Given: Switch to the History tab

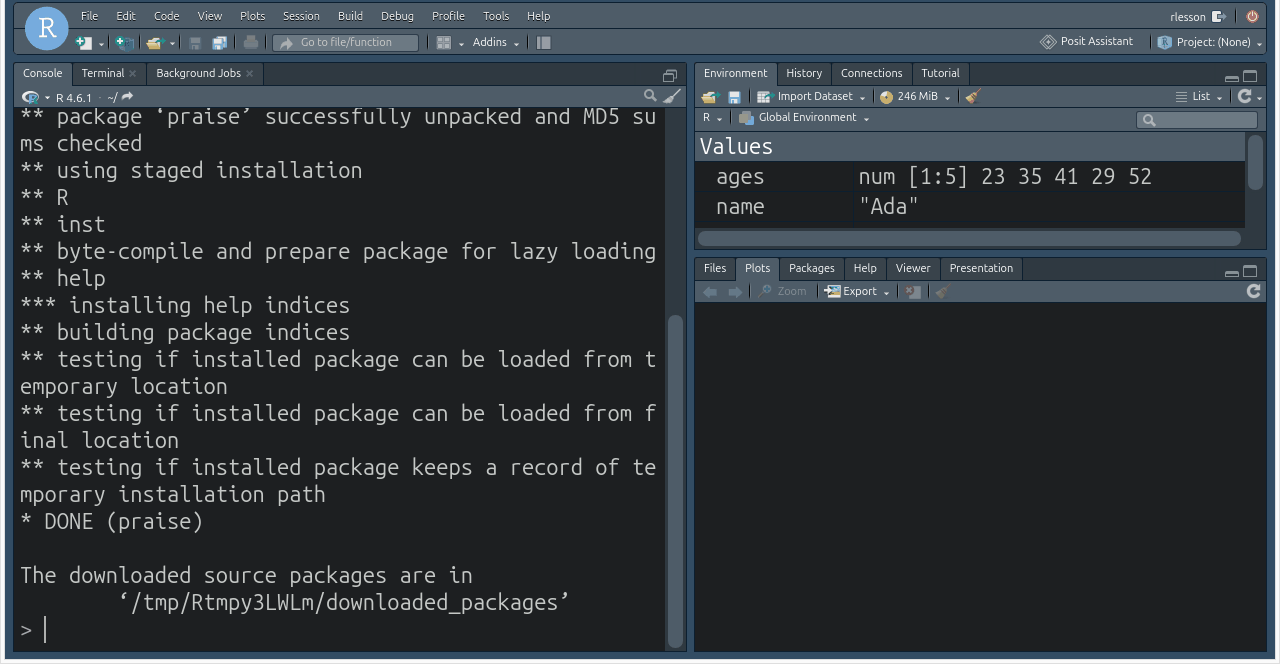Looking at the screenshot, I should pos(804,74).
